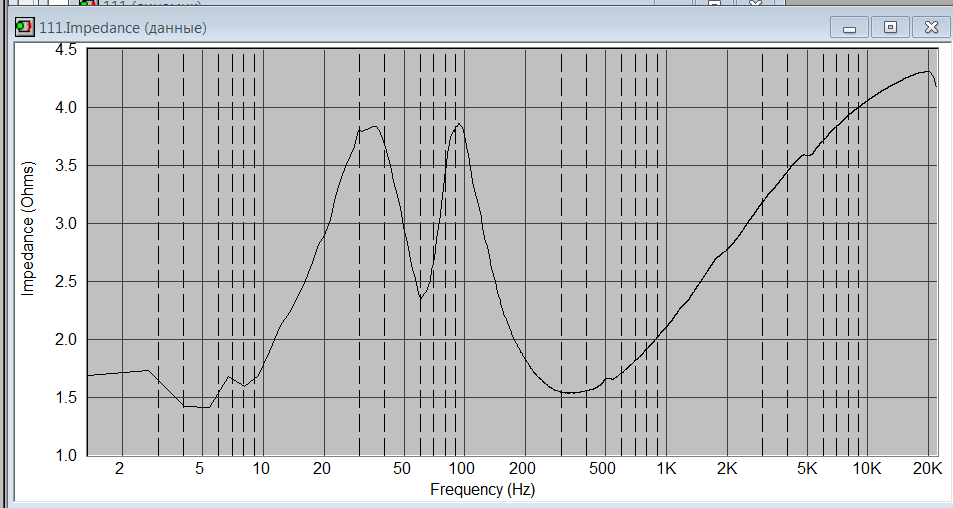
Task: Click the '2.5' impedance axis value
Action: [66, 281]
